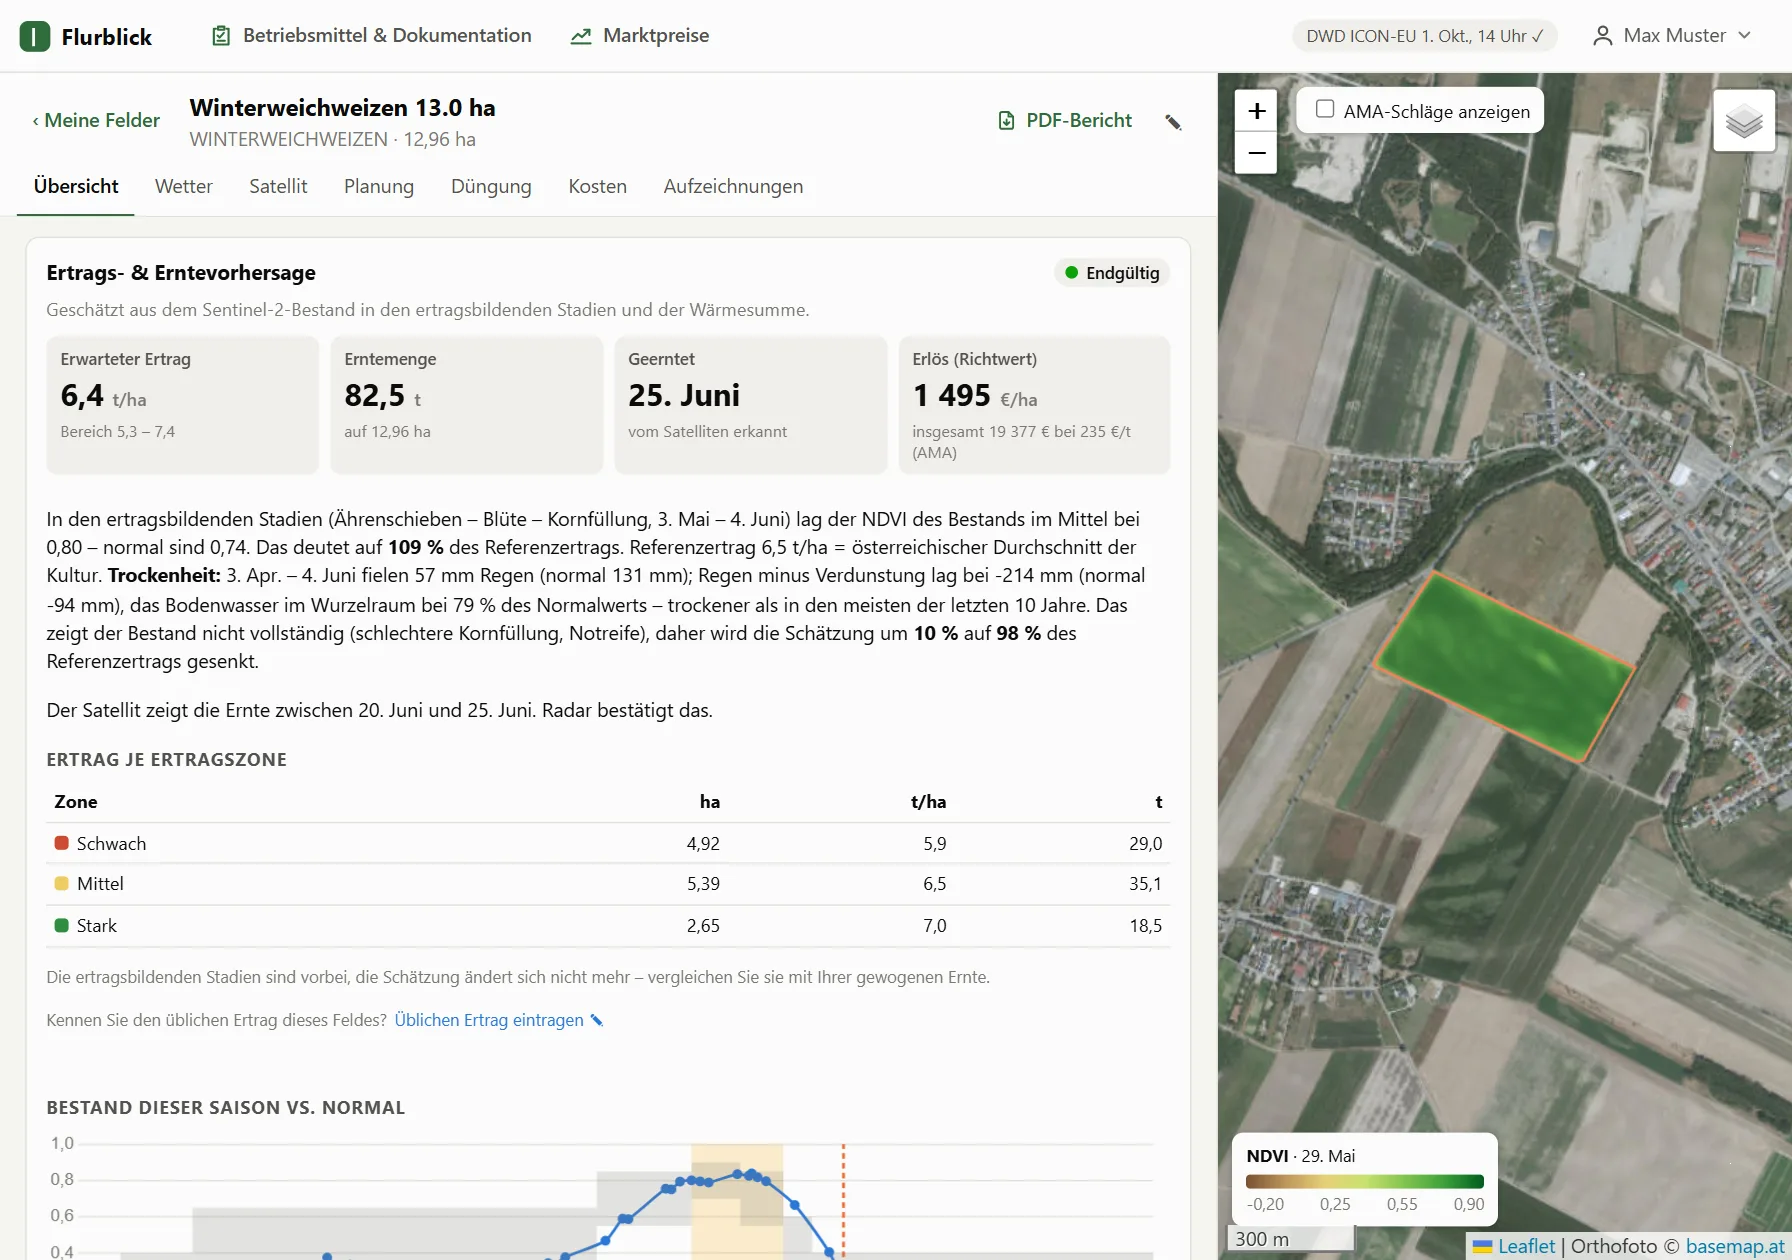Click the Erlös (Richtwert) card
1792x1260 pixels.
pos(1035,404)
